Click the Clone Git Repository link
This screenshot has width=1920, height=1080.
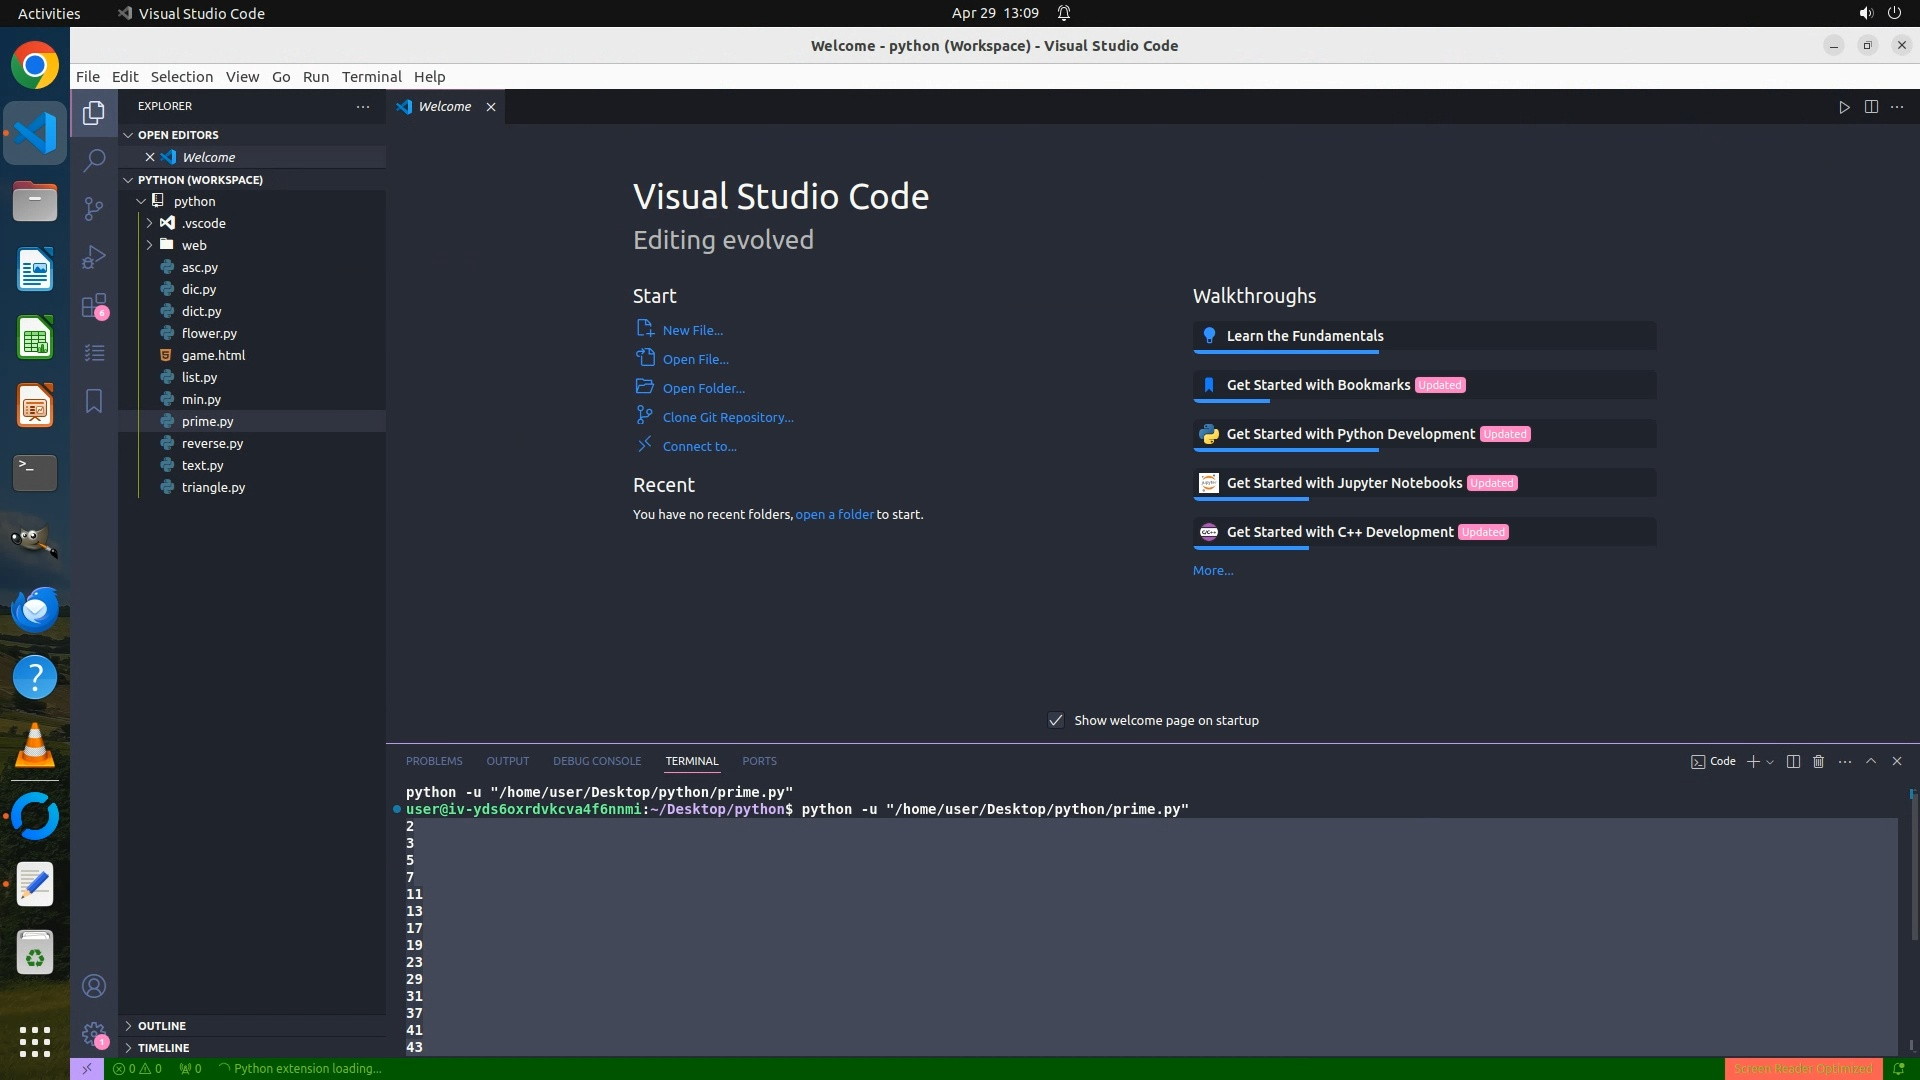click(x=727, y=418)
